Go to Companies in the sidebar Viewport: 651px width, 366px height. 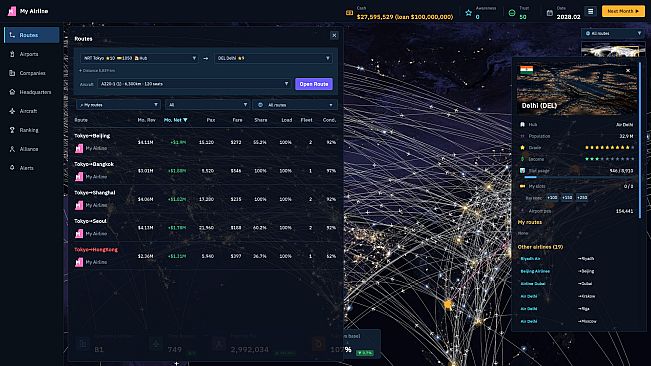pyautogui.click(x=32, y=73)
